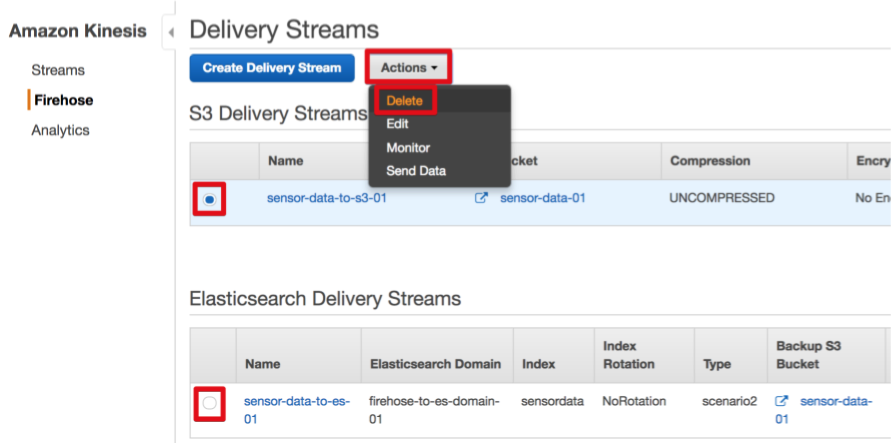
Task: Open Analytics in sidebar
Action: pyautogui.click(x=60, y=130)
